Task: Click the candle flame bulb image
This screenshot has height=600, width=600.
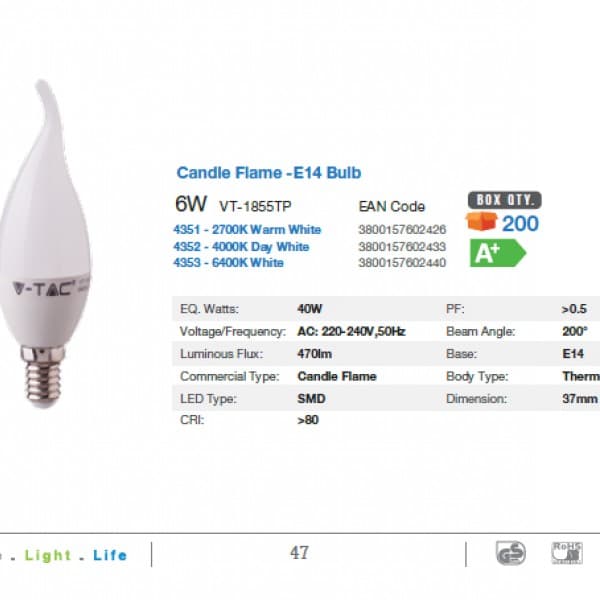Action: 45,244
